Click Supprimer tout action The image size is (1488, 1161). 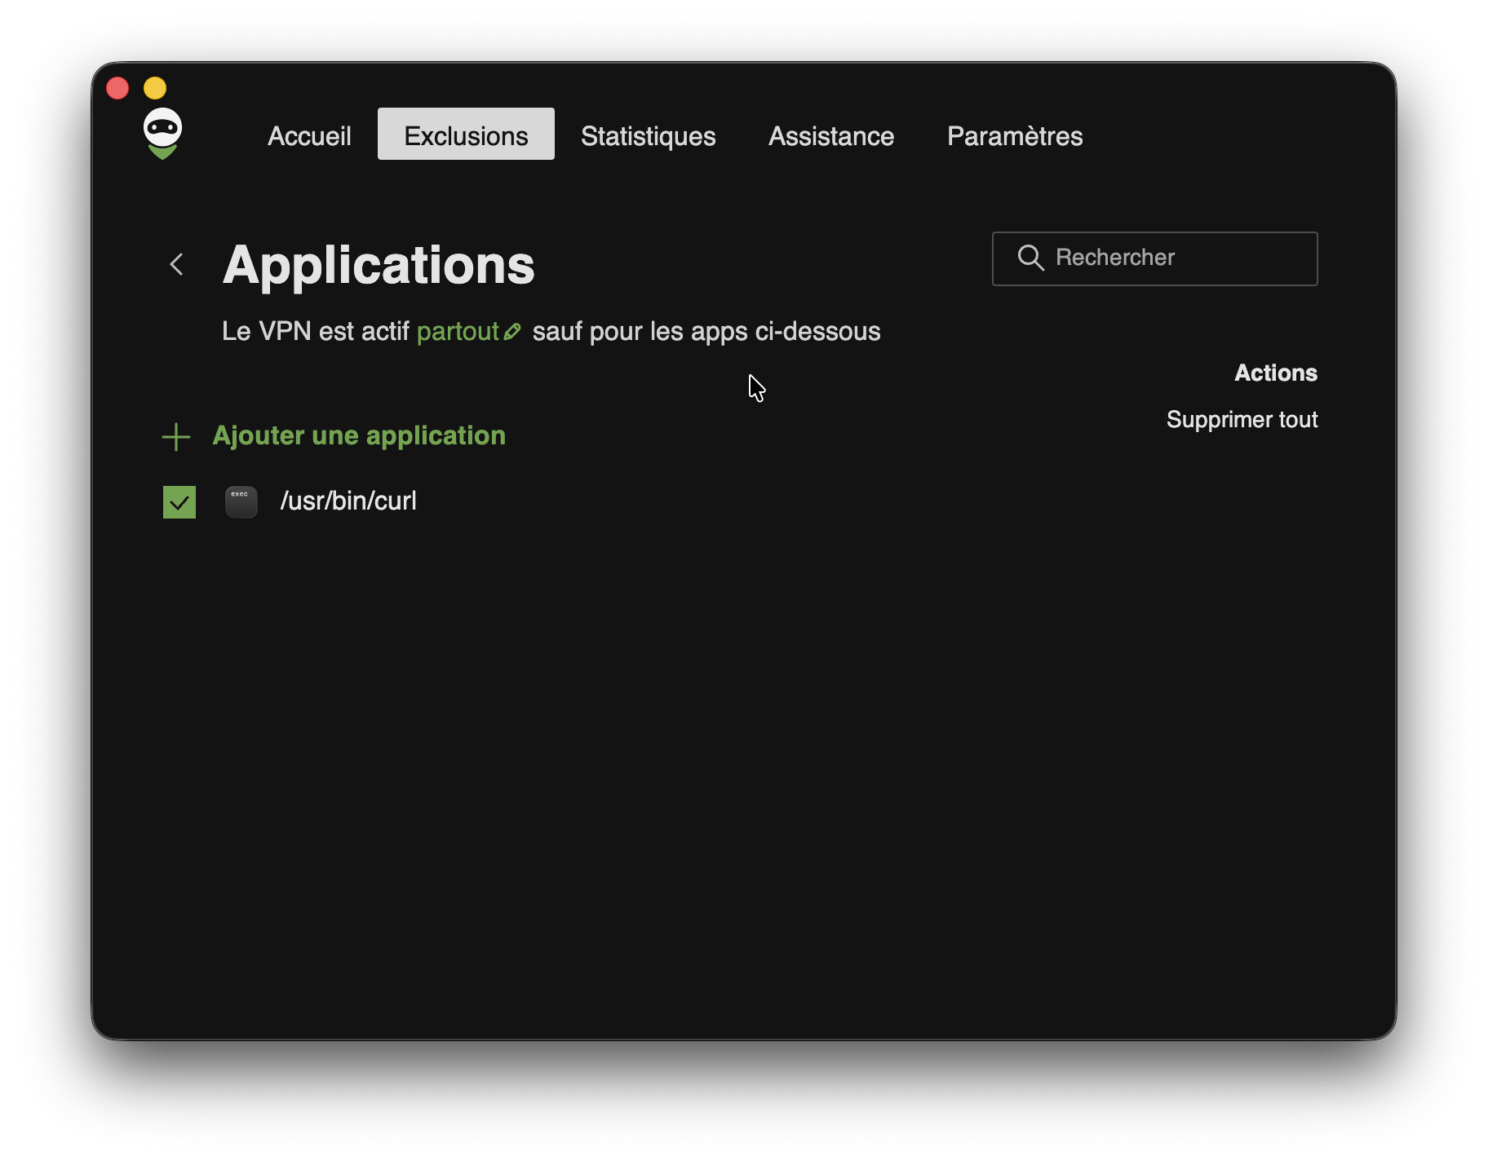pyautogui.click(x=1241, y=420)
